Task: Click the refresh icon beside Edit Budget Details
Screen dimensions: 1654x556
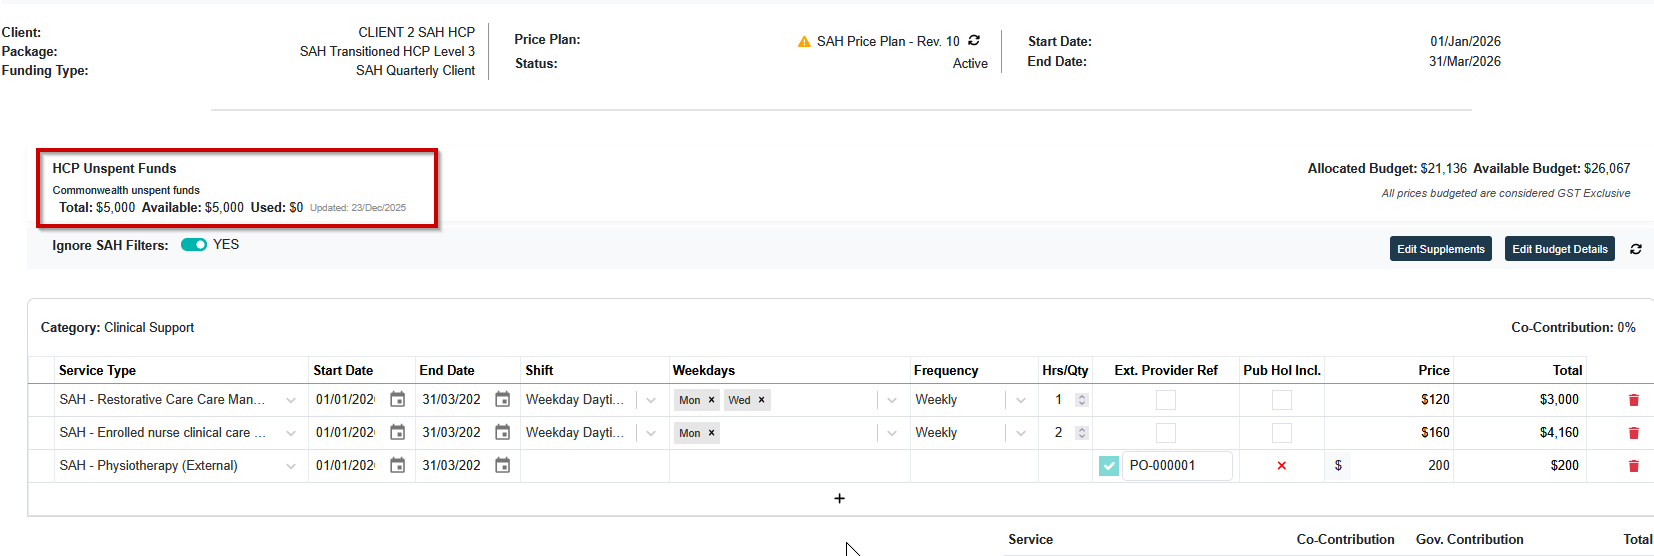Action: click(x=1636, y=249)
